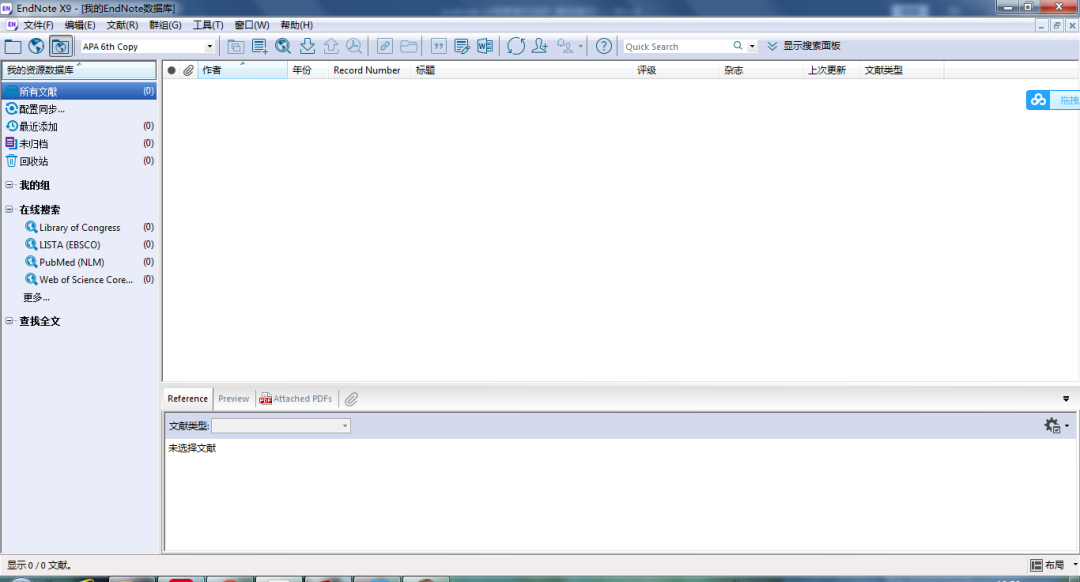Open the 群组(G) menu
Viewport: 1080px width, 582px height.
(x=165, y=25)
